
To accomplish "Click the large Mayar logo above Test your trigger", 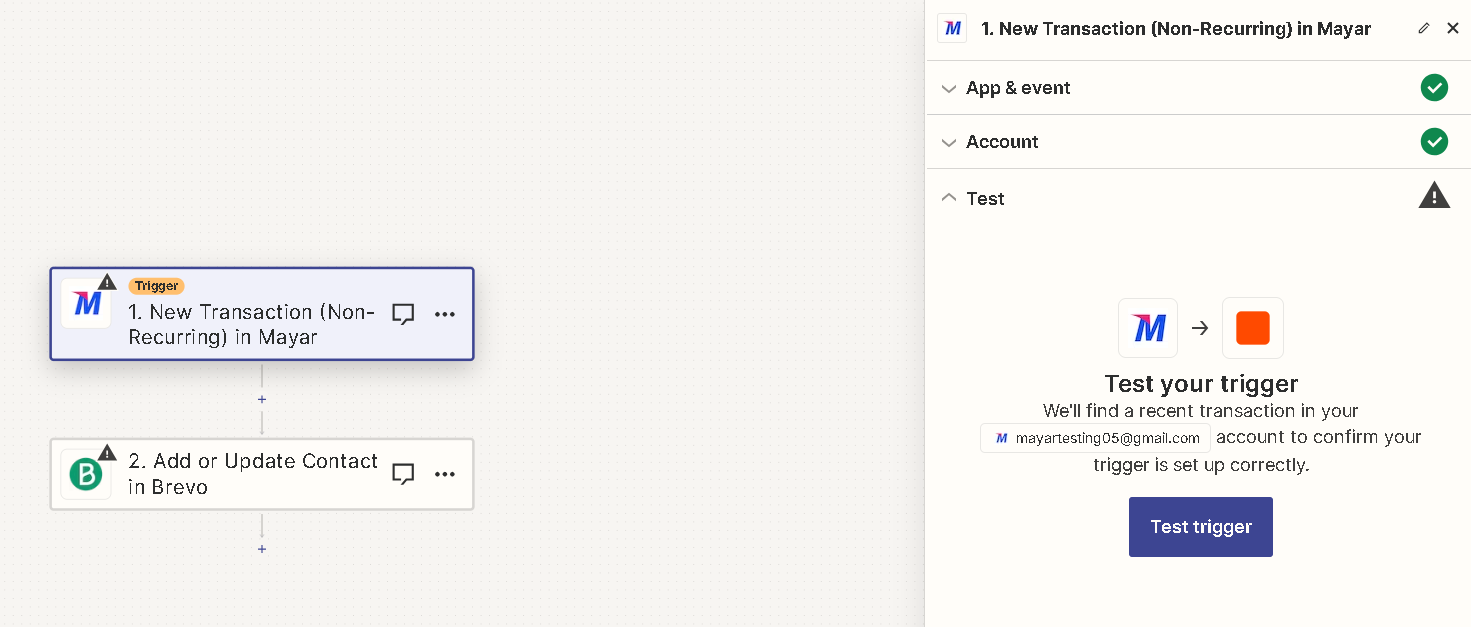I will pyautogui.click(x=1148, y=328).
